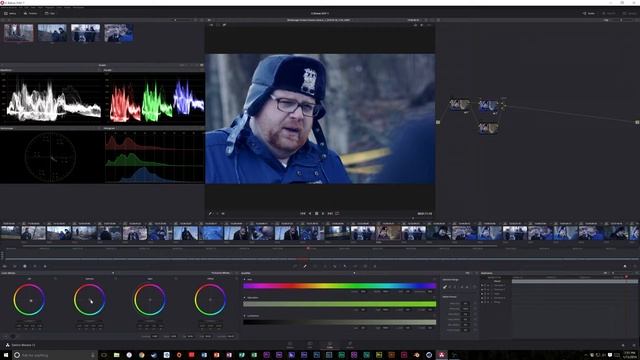Open the RGB Mixer palette icon
The height and width of the screenshot is (360, 640).
tap(35, 266)
